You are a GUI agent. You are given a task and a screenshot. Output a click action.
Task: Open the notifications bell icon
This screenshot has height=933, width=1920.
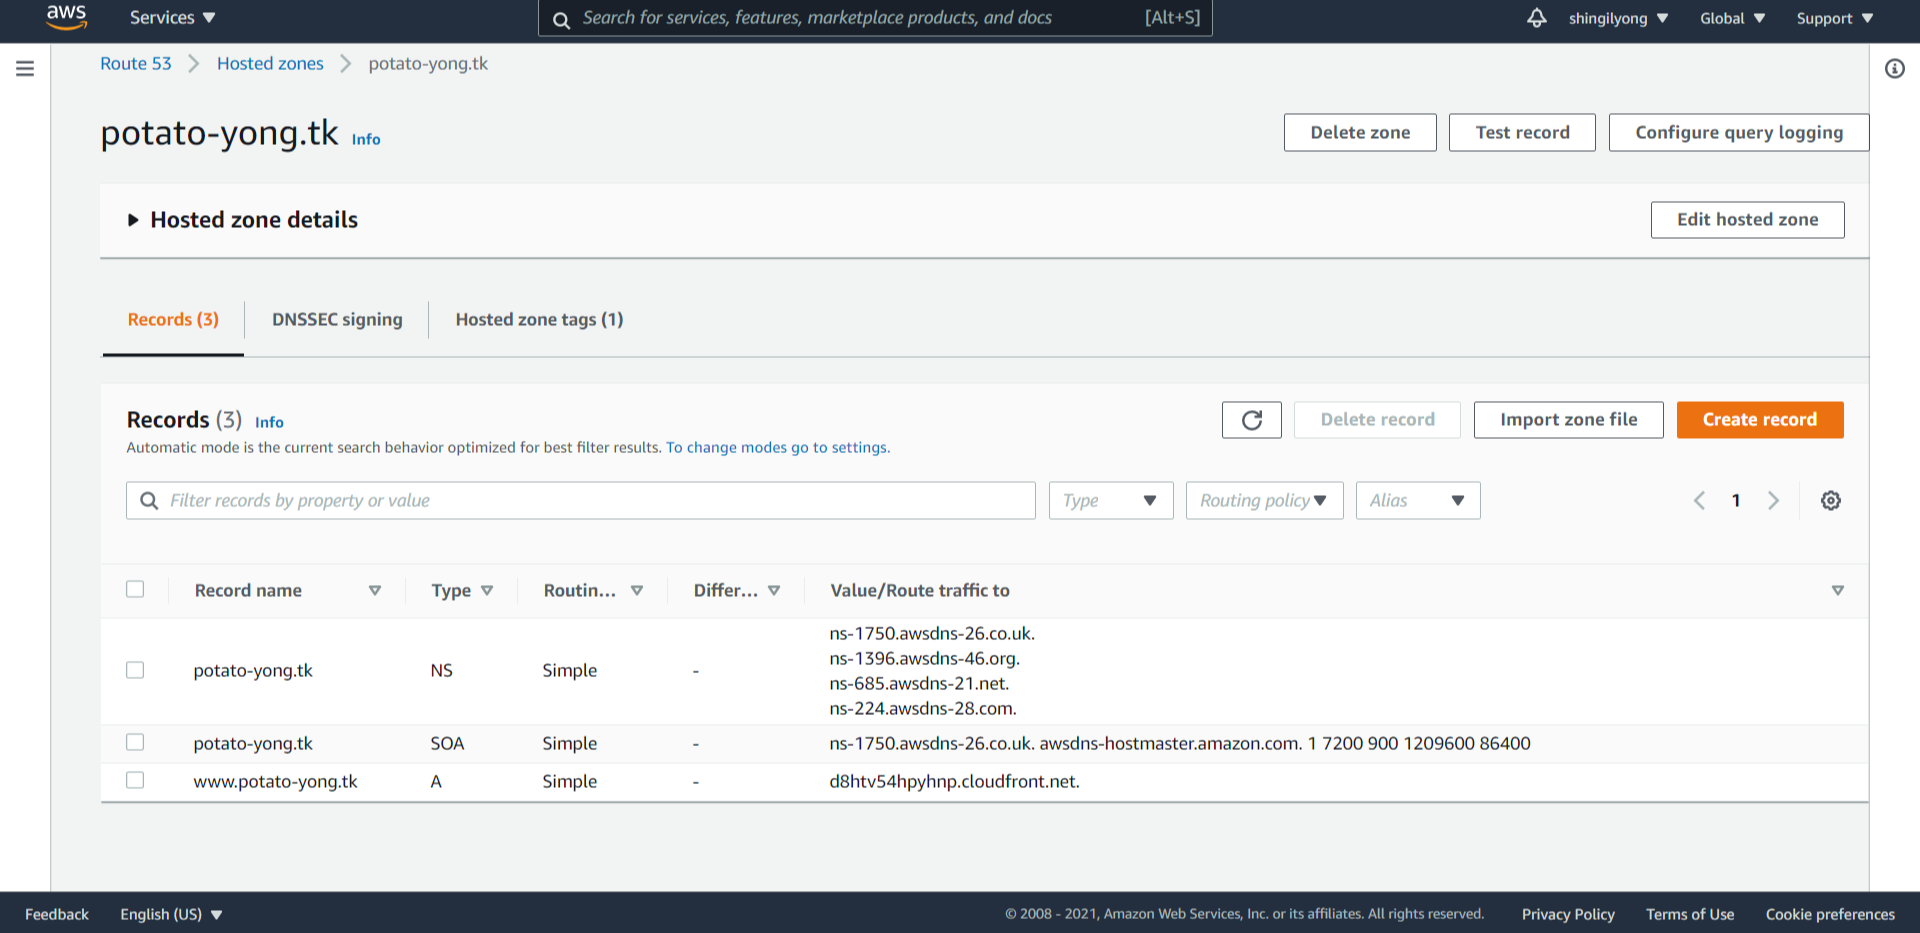pos(1536,18)
